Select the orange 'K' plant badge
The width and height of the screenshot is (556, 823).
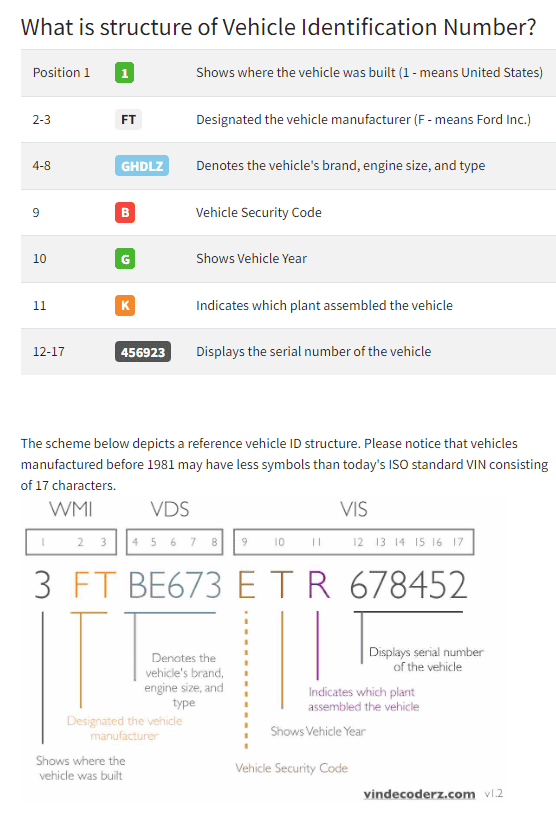click(x=125, y=305)
